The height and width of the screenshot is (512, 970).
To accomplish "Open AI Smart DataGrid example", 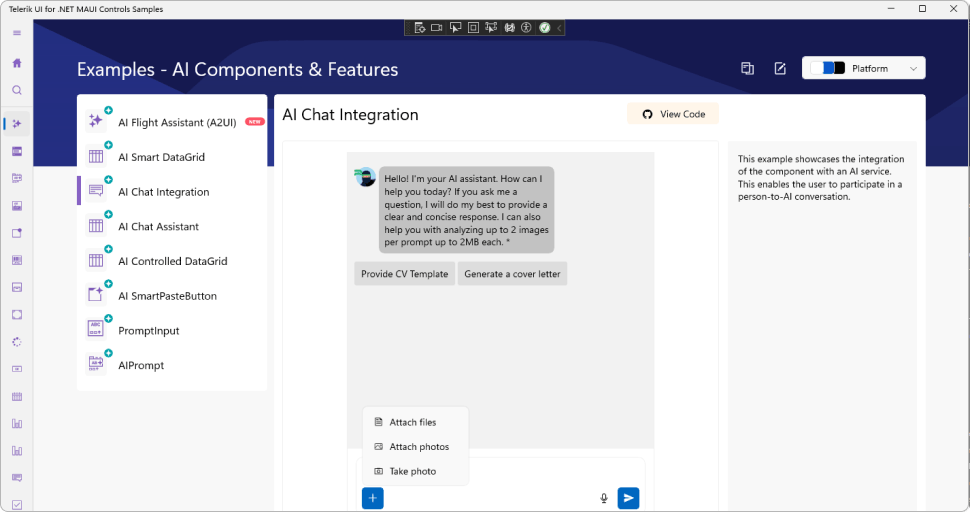I will pos(173,157).
